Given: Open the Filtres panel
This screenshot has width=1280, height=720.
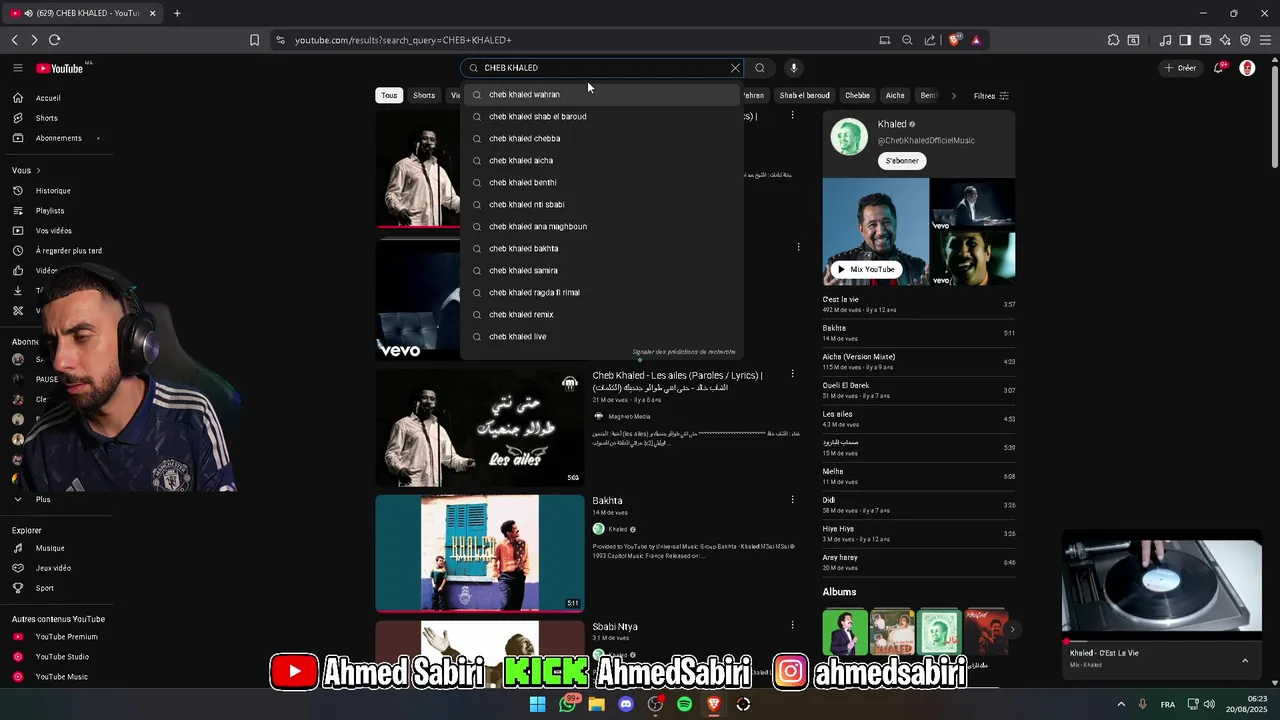Looking at the screenshot, I should coord(991,96).
